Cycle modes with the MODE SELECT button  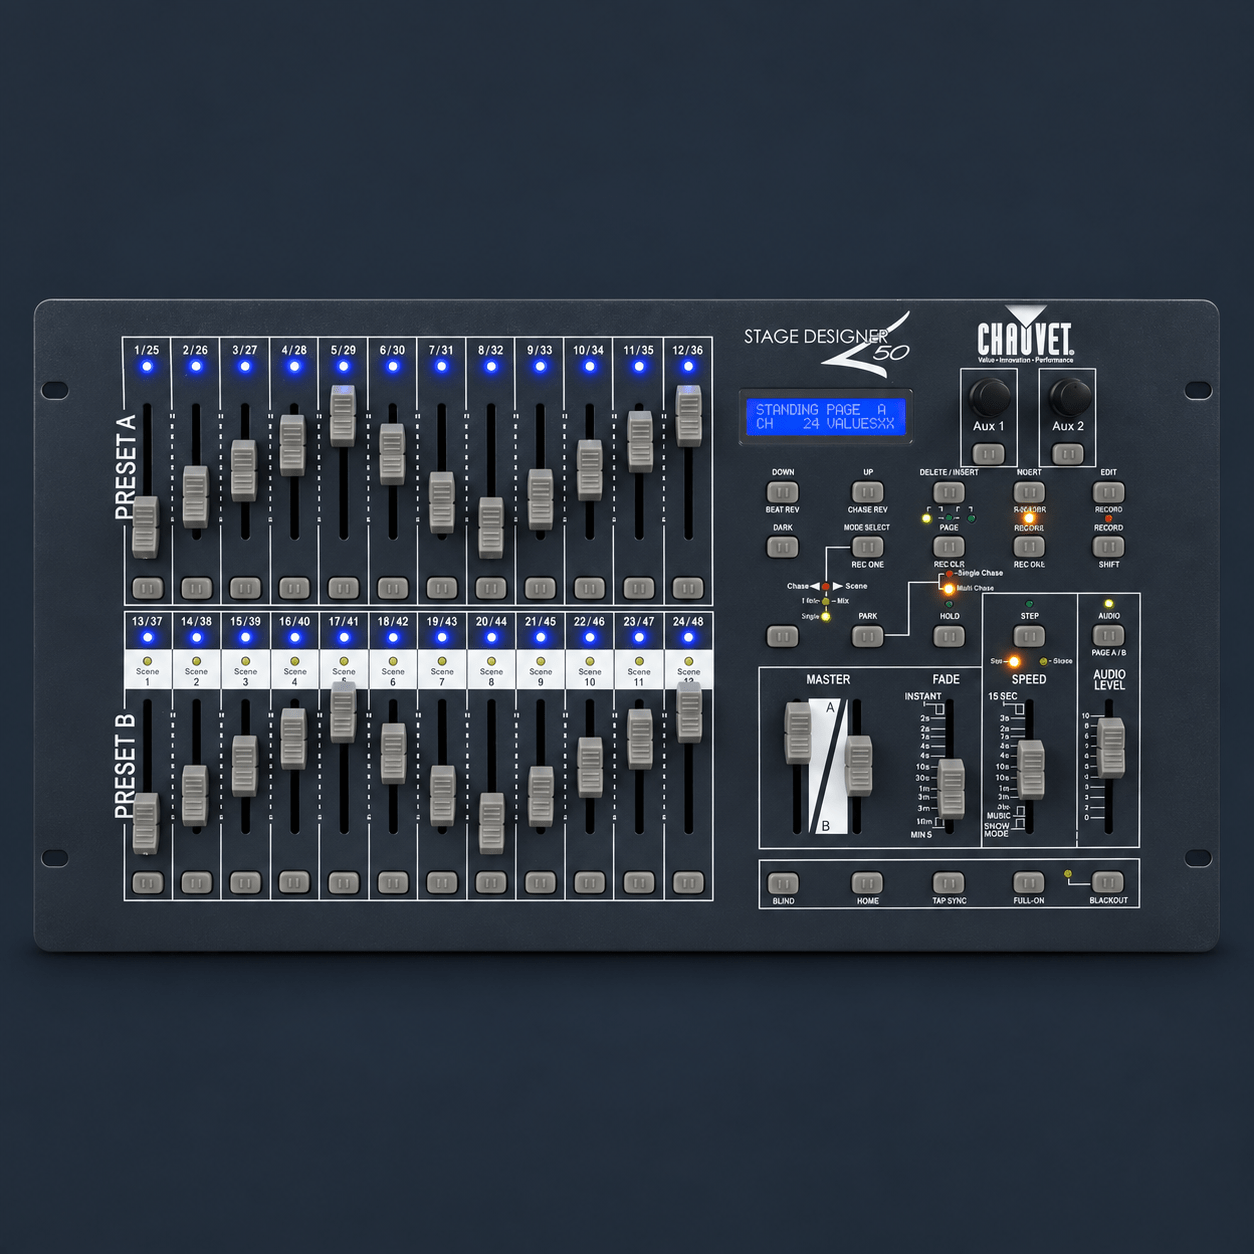[868, 547]
